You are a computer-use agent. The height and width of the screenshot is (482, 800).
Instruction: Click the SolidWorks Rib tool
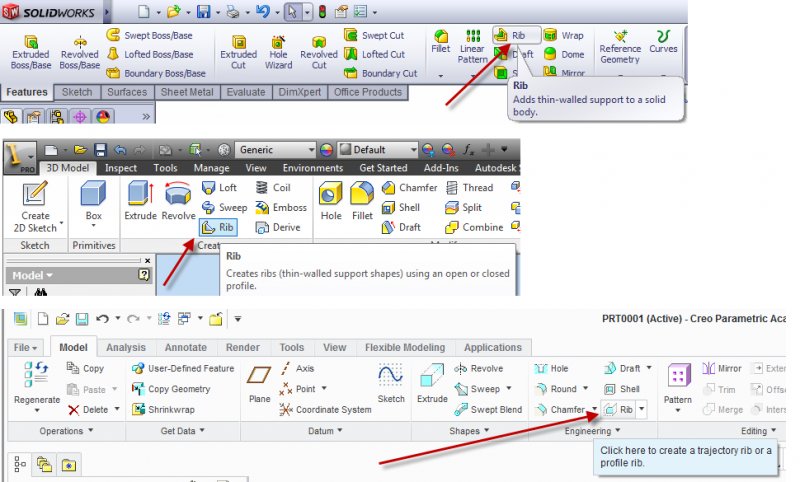[516, 35]
